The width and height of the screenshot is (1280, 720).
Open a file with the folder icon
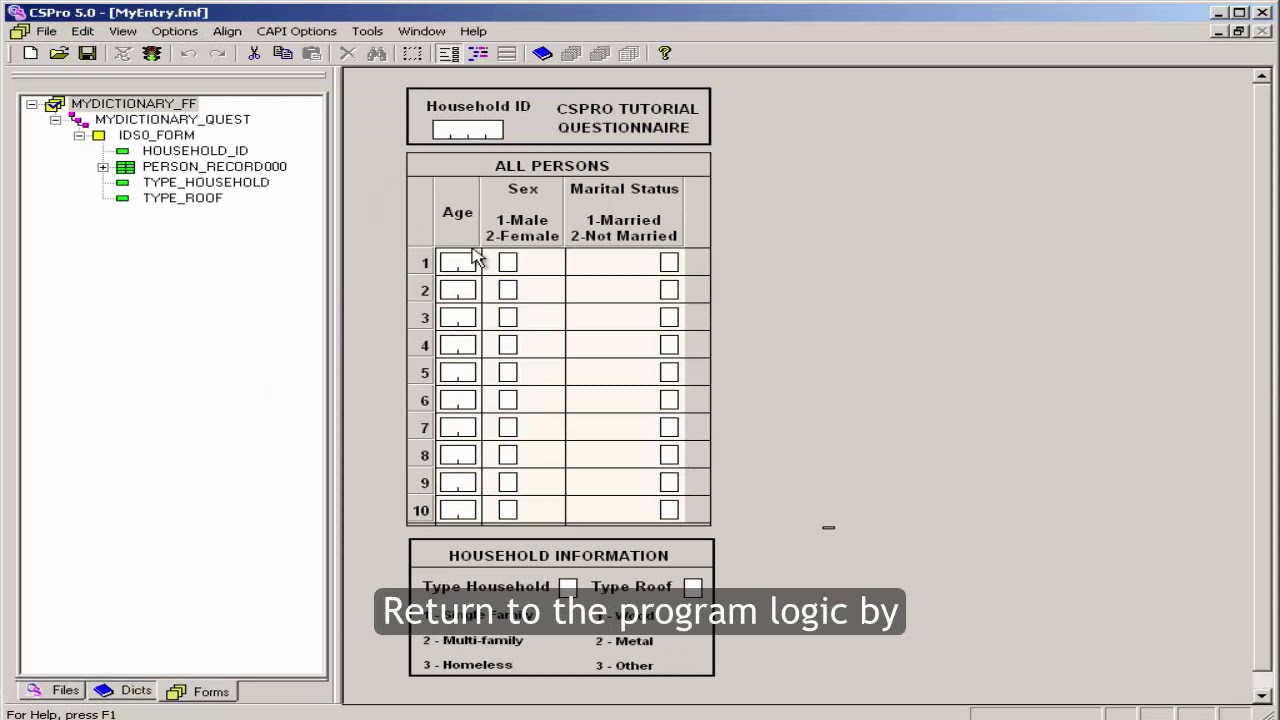tap(59, 54)
